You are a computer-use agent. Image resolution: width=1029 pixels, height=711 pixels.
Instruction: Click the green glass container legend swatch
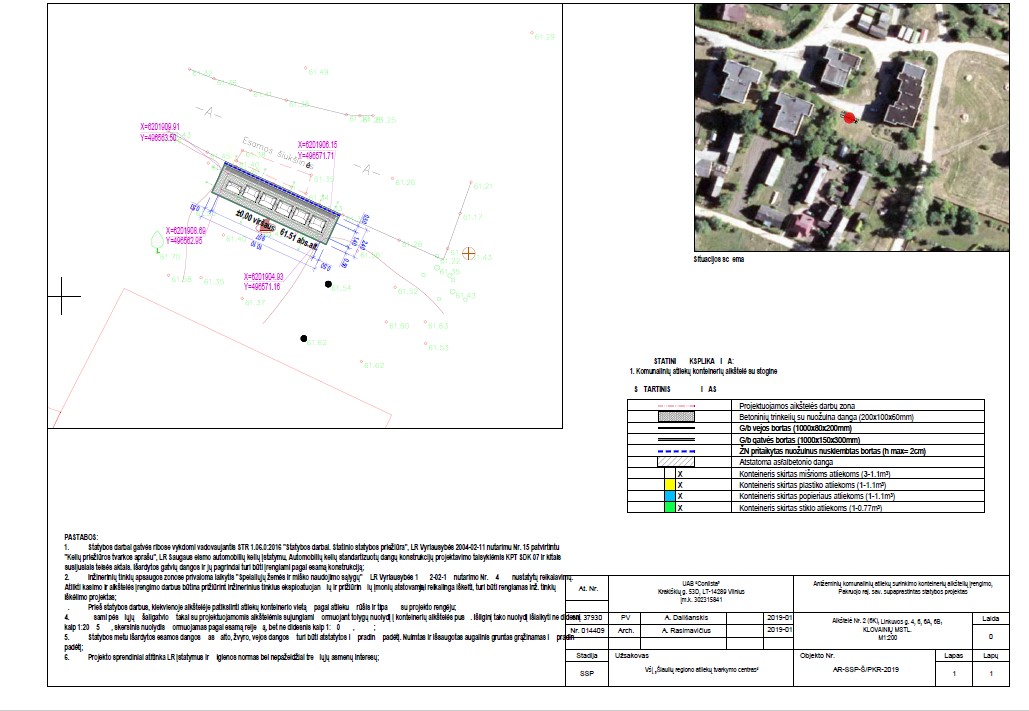tap(670, 507)
